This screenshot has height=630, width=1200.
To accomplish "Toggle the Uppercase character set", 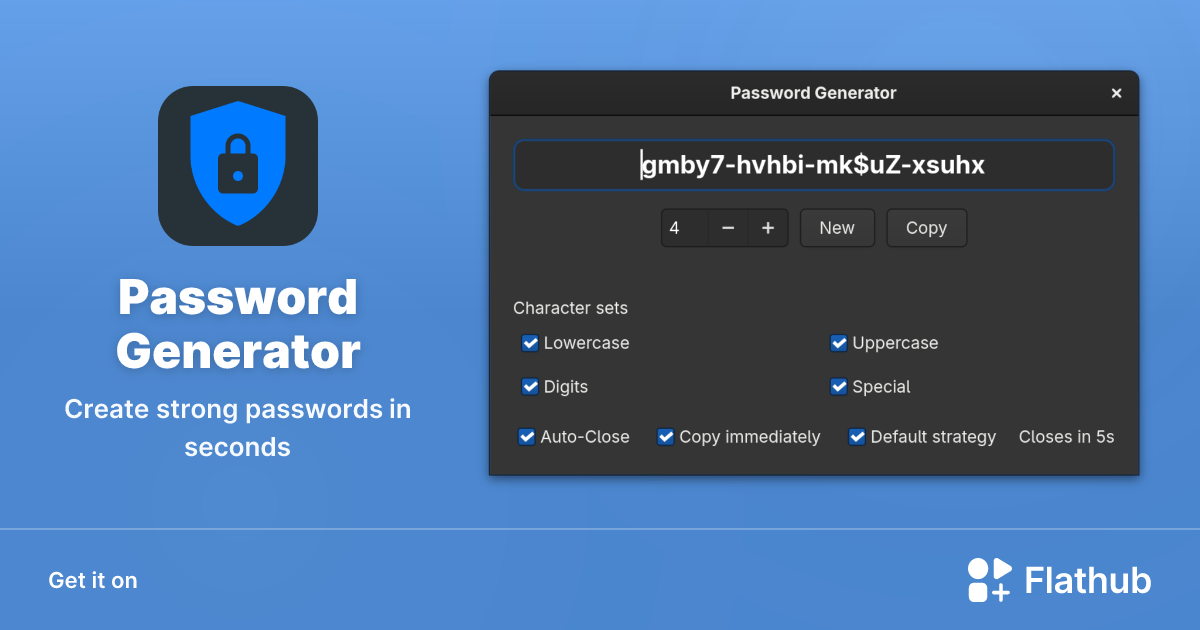I will click(x=839, y=343).
